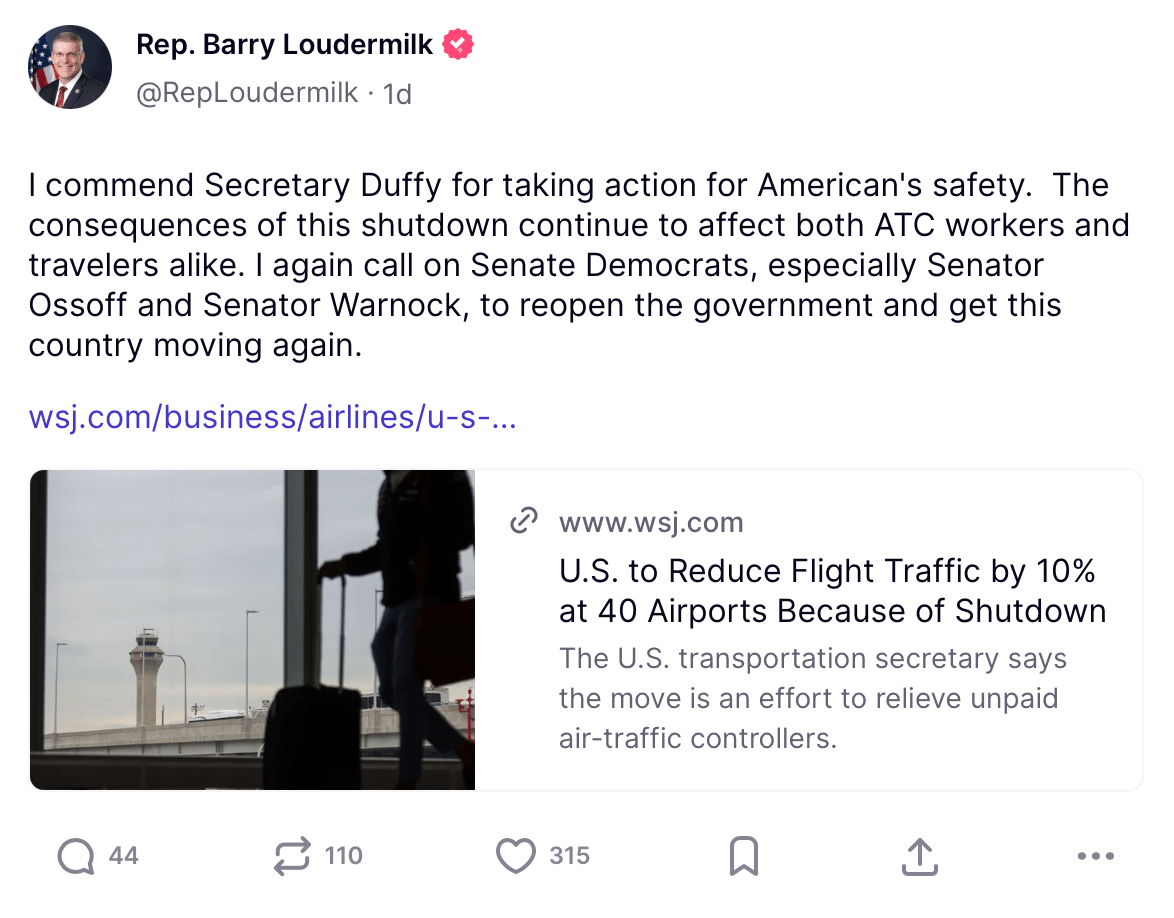Click the 315 likes count
Screen dimensions: 1174x918
click(569, 856)
